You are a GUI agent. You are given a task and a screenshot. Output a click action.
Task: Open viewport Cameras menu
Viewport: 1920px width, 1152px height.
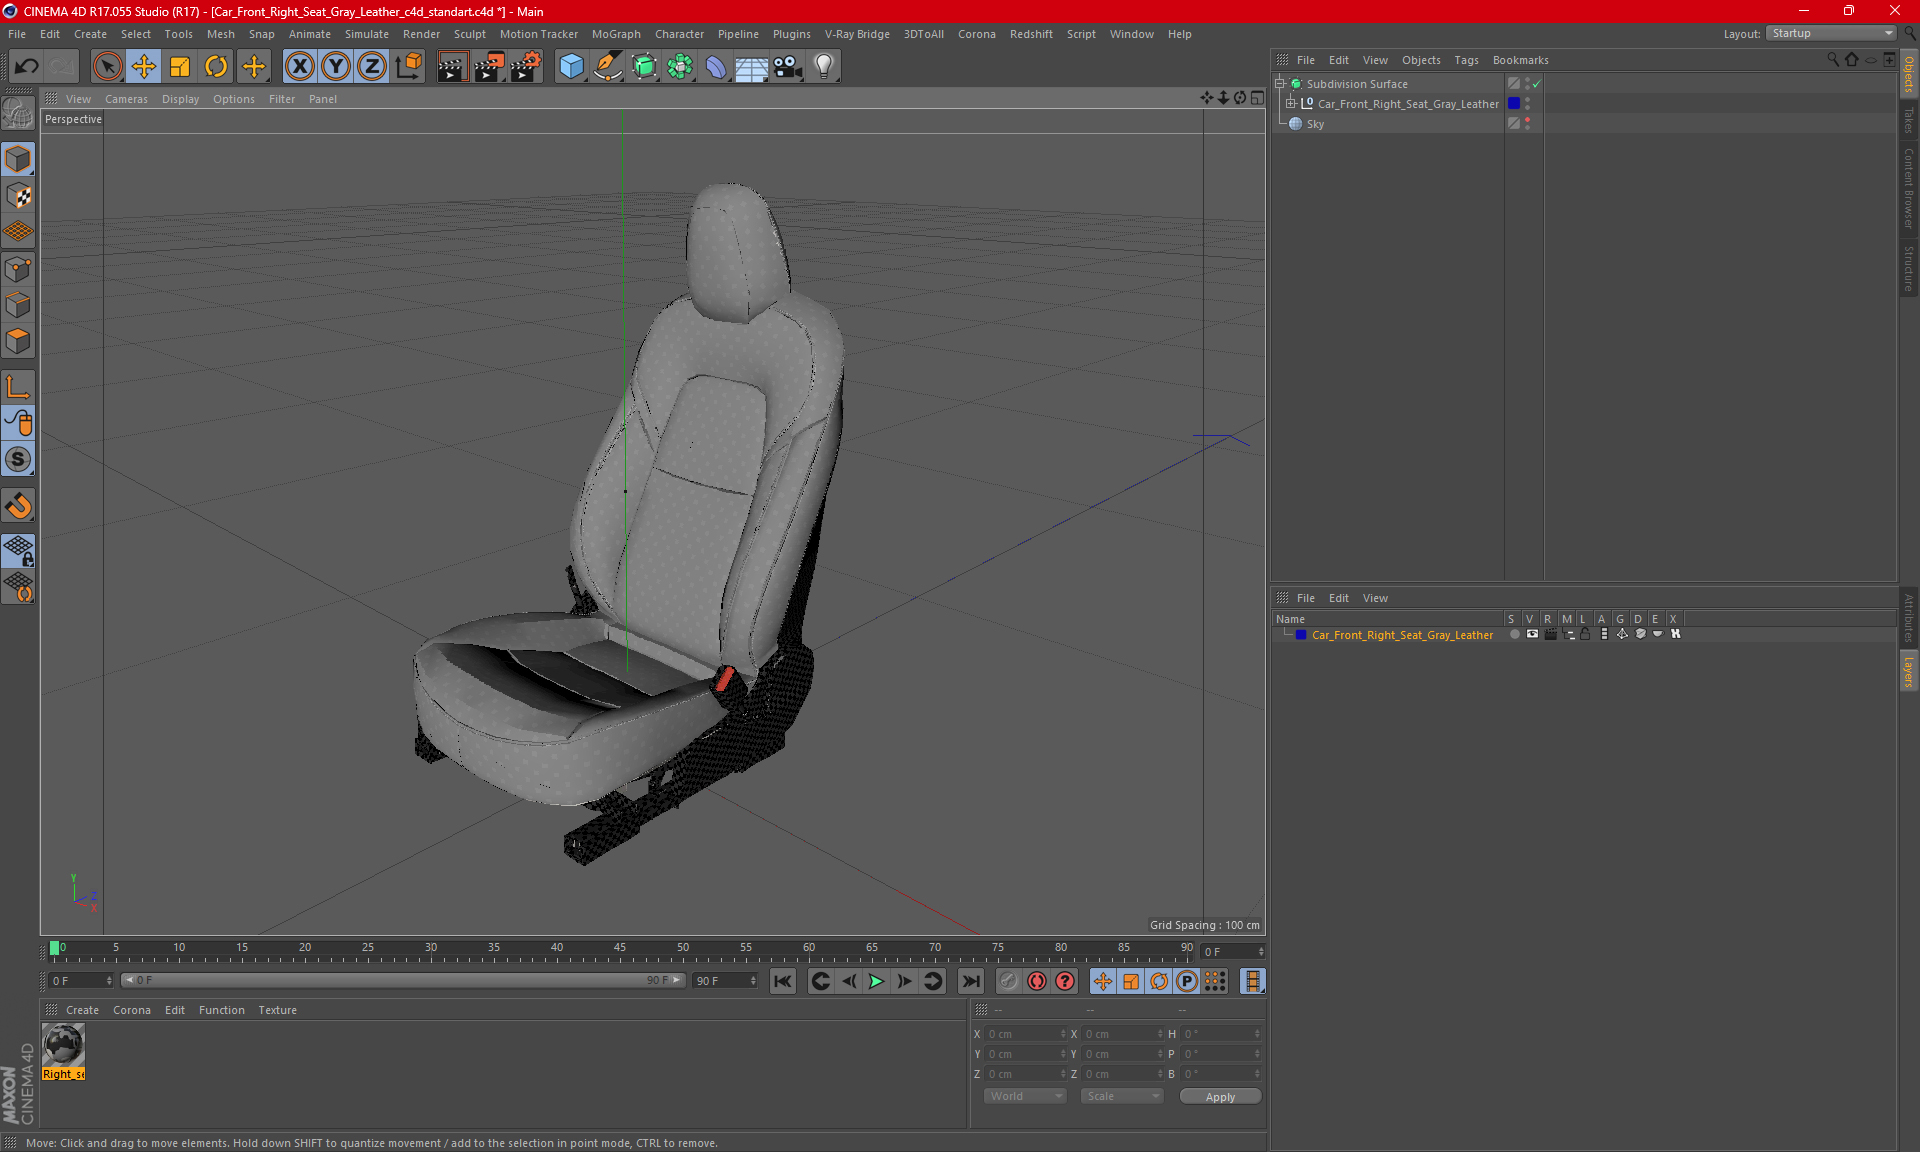click(126, 99)
